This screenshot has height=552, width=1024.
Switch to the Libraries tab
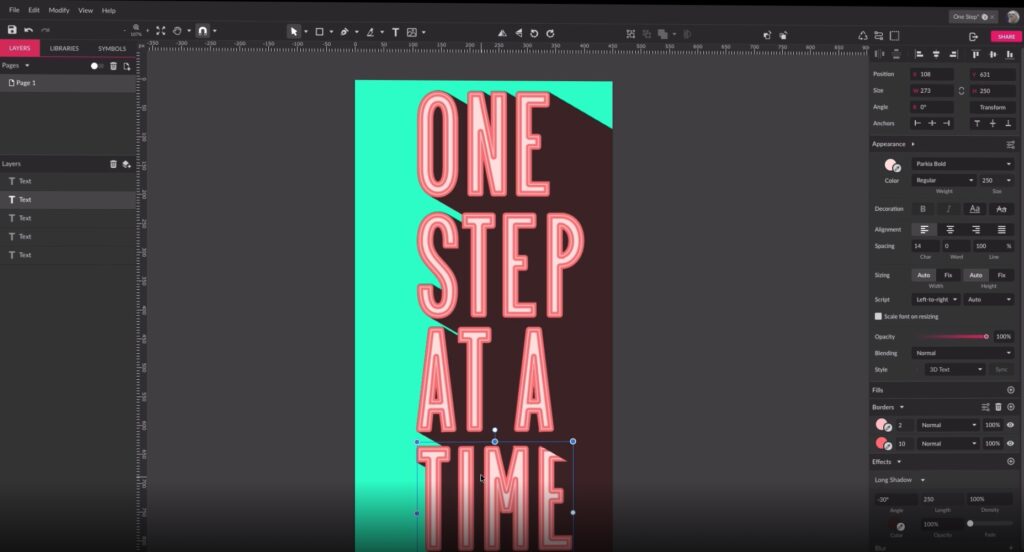pyautogui.click(x=64, y=48)
